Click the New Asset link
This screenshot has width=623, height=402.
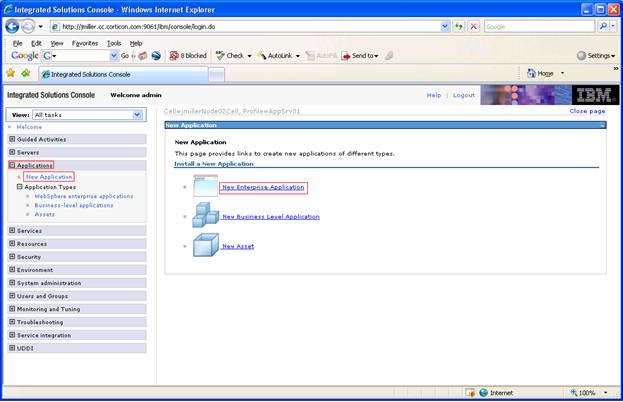click(x=238, y=246)
